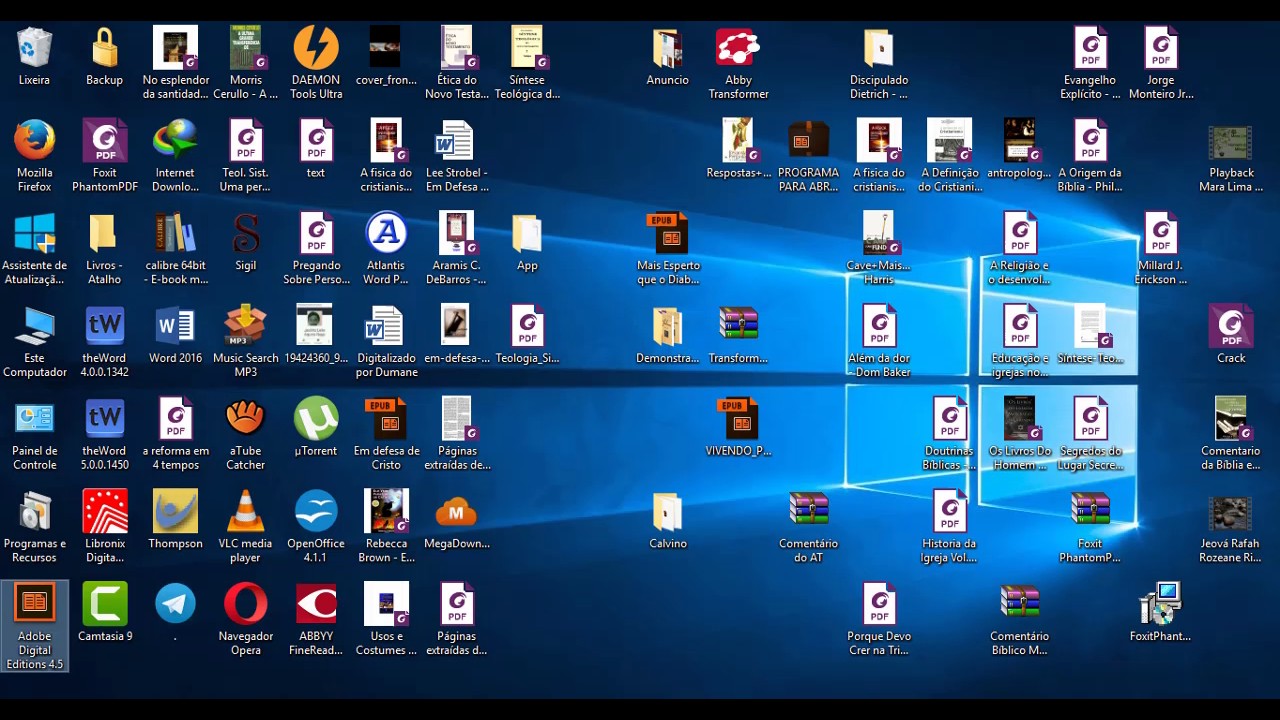Select the Telegram paper-plane icon

tap(175, 604)
